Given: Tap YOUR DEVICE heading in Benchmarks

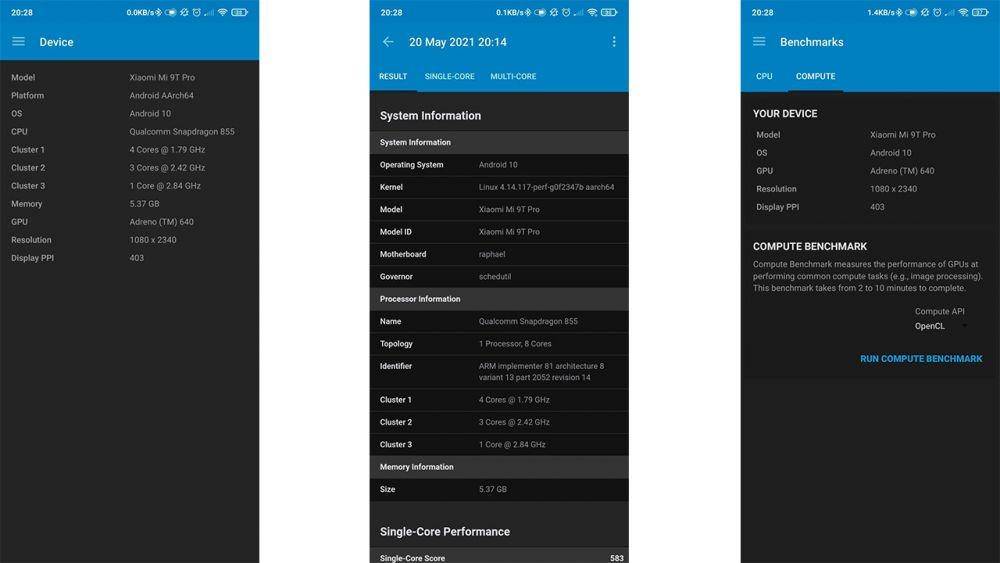Looking at the screenshot, I should tap(785, 113).
